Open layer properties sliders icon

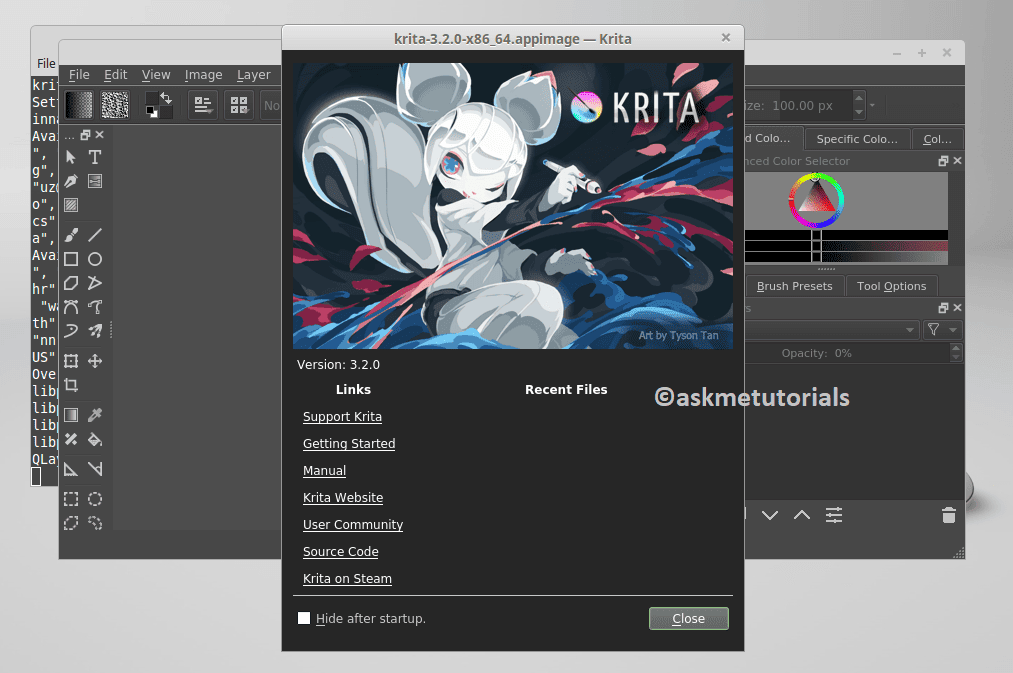(x=834, y=515)
